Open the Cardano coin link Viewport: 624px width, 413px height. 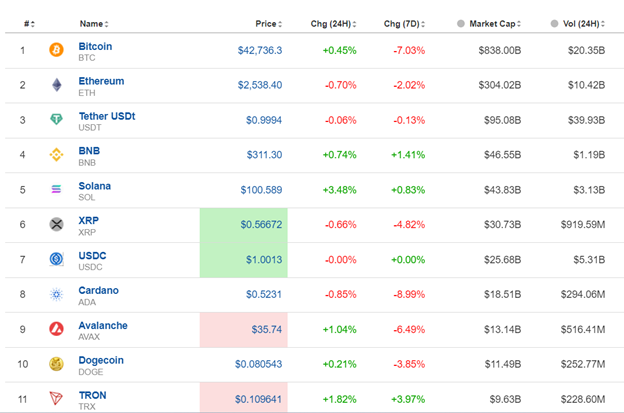coord(98,290)
